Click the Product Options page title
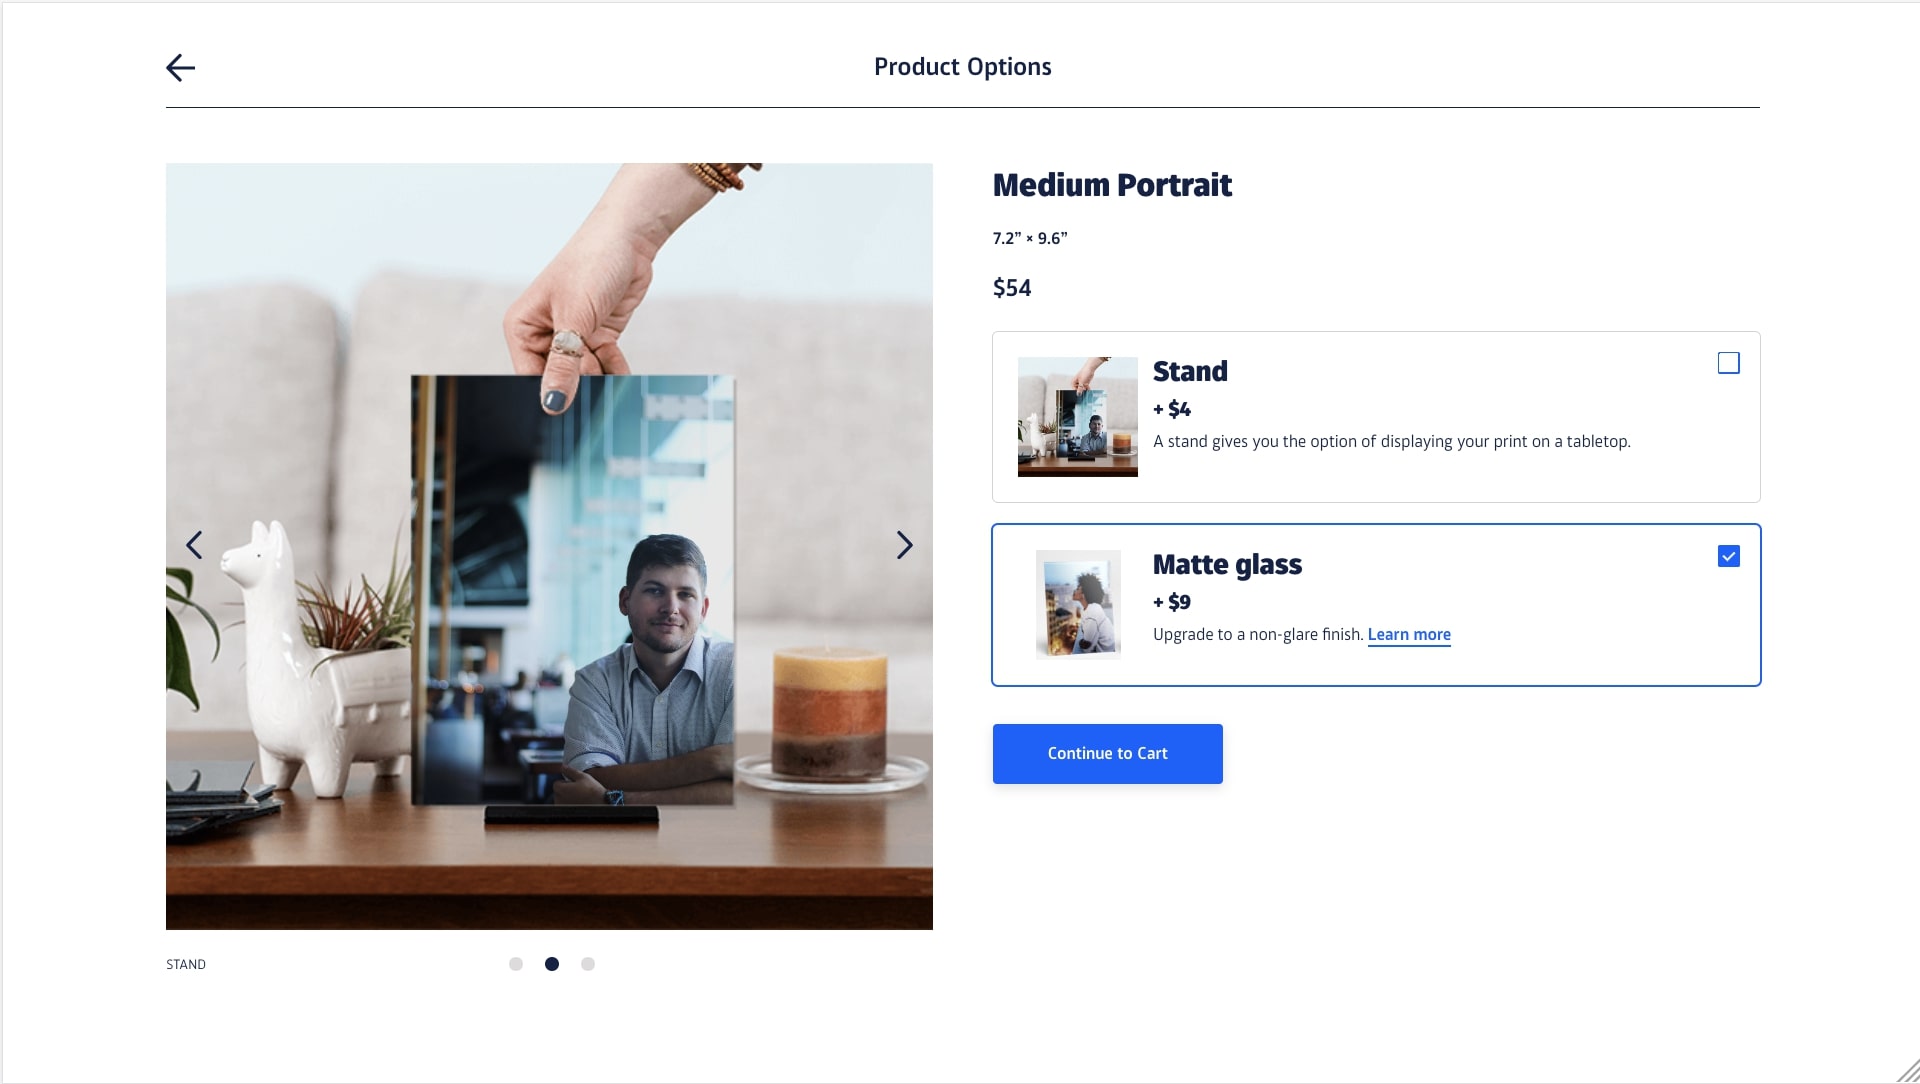Screen dimensions: 1920x1084 pyautogui.click(x=962, y=67)
